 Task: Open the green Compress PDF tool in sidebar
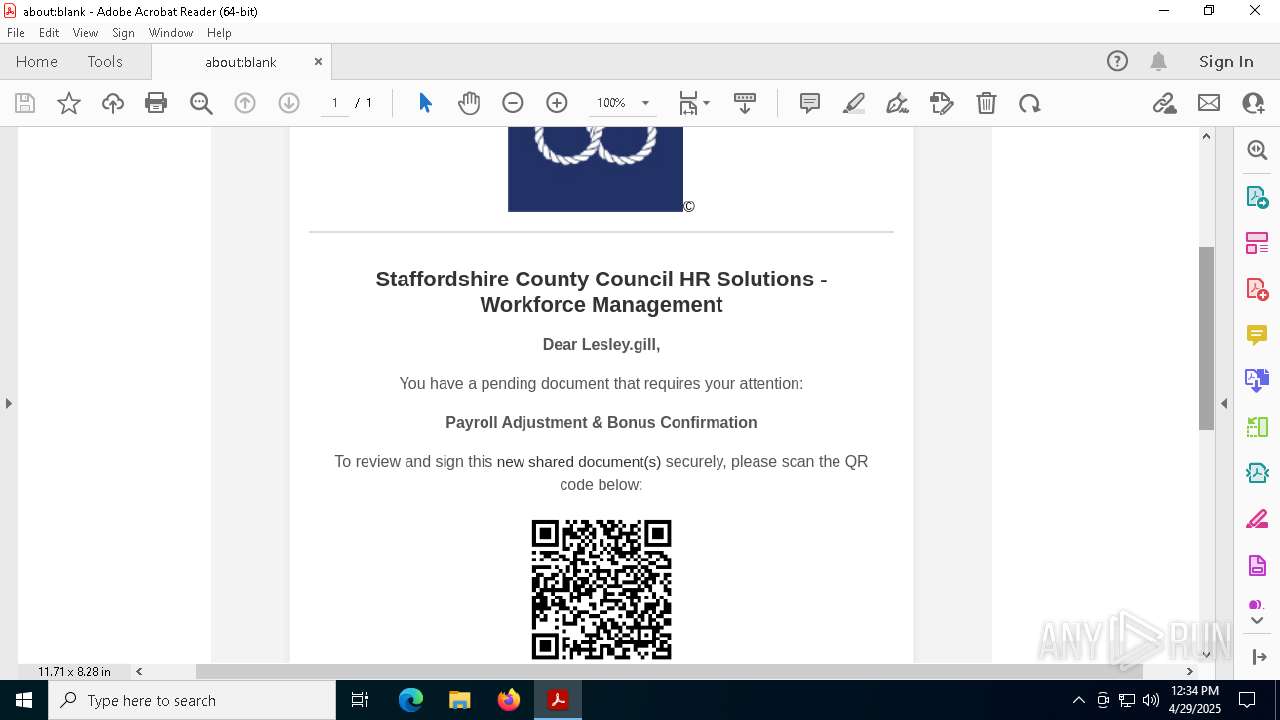click(x=1257, y=427)
